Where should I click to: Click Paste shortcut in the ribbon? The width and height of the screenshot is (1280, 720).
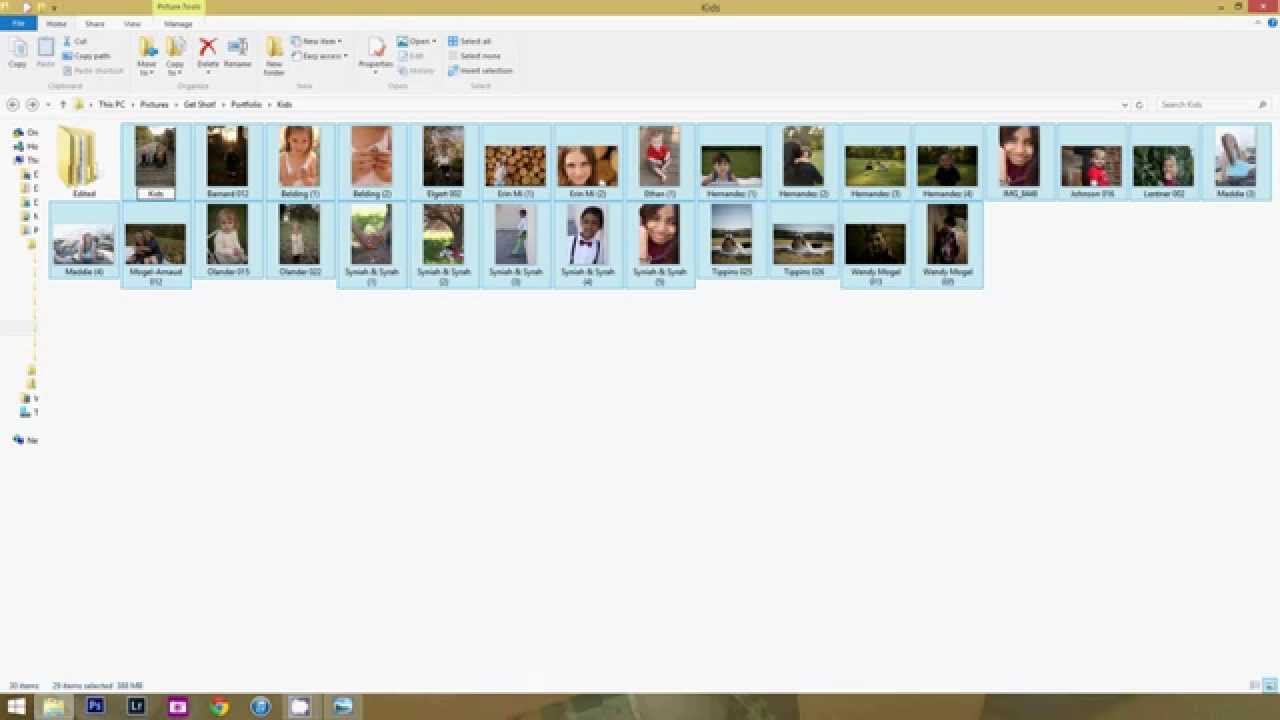pos(93,70)
